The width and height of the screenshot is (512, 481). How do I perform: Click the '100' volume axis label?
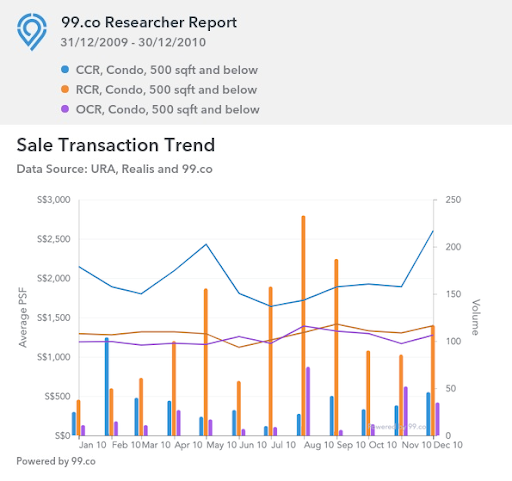coord(453,341)
